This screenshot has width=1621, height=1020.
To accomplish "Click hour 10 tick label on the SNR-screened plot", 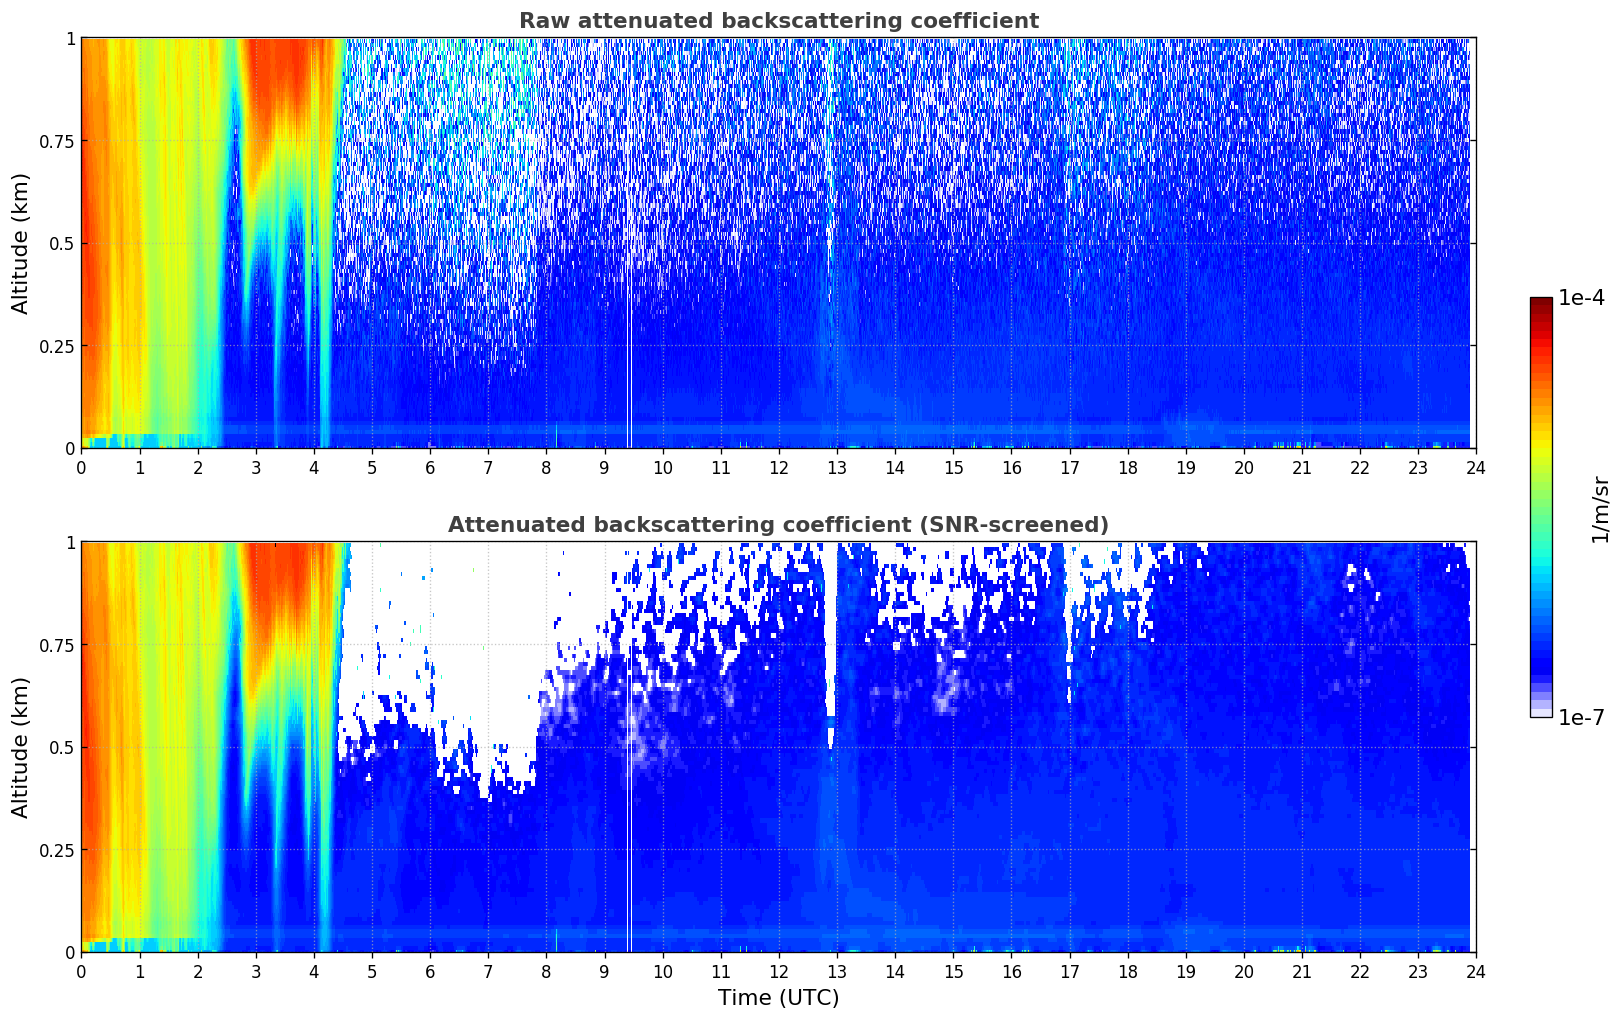I will [x=662, y=971].
